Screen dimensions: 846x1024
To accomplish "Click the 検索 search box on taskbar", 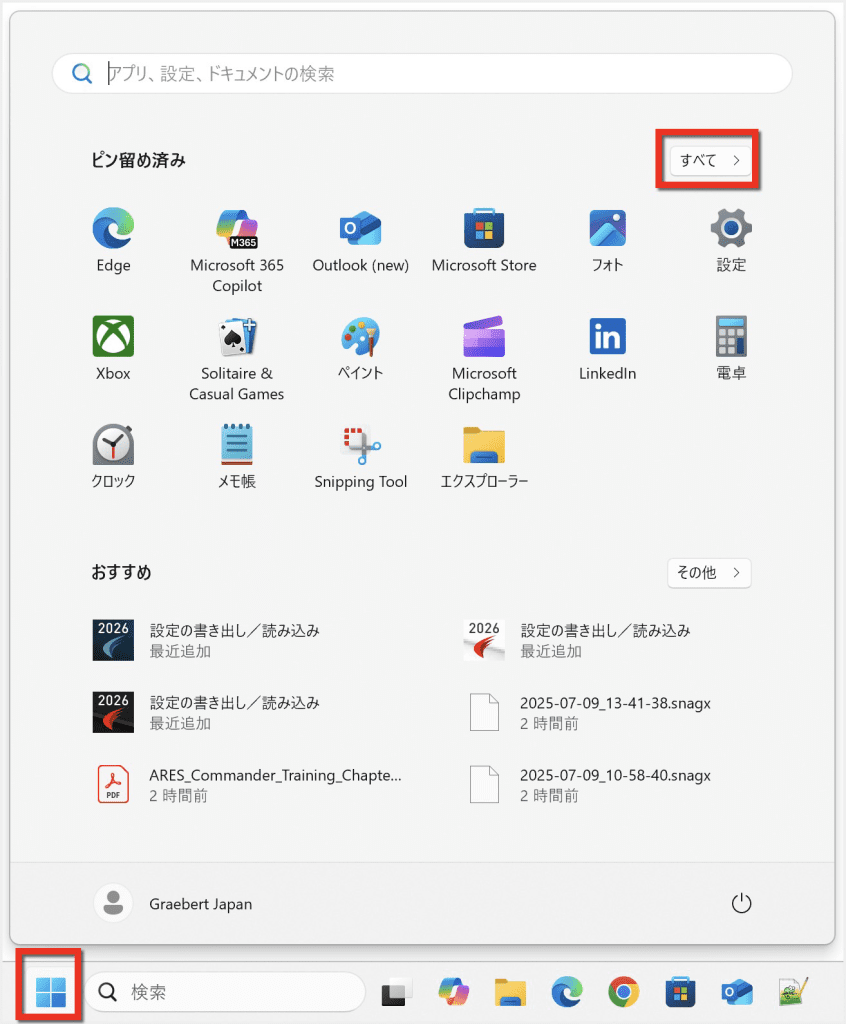I will (x=225, y=992).
